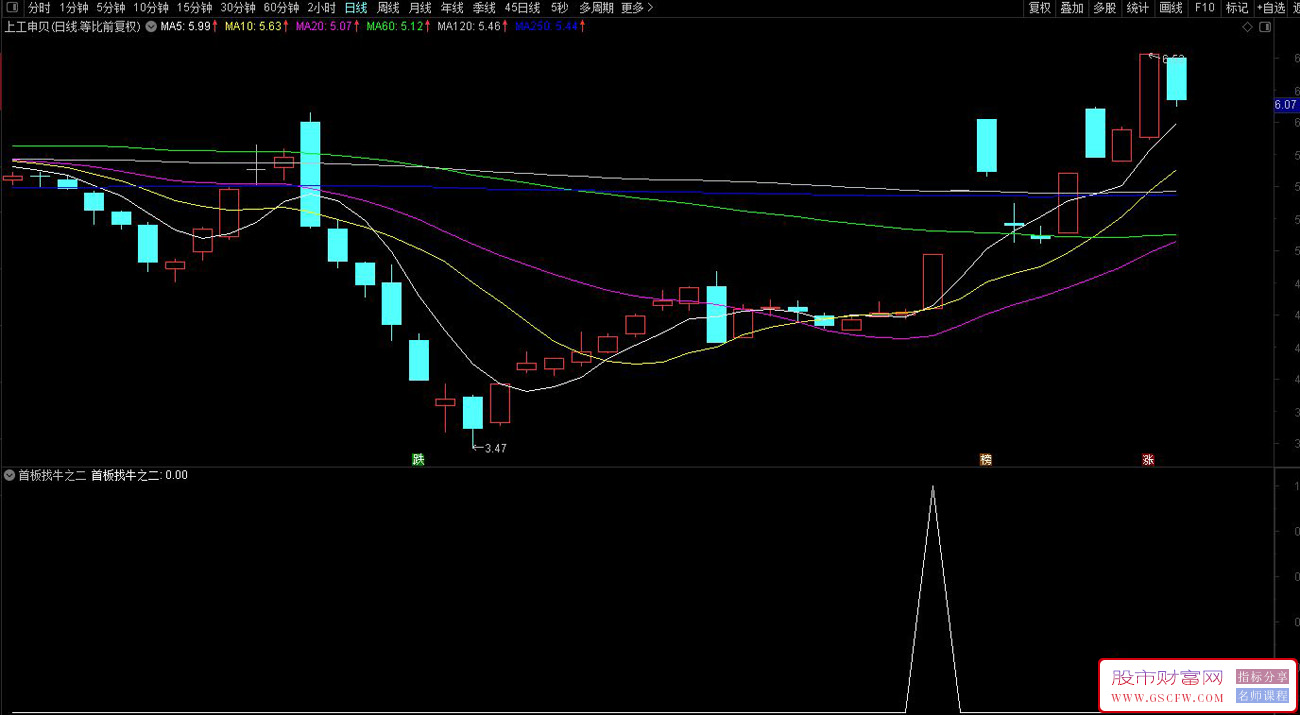The width and height of the screenshot is (1300, 715).
Task: Select the 60分钟 period tab
Action: pyautogui.click(x=281, y=7)
